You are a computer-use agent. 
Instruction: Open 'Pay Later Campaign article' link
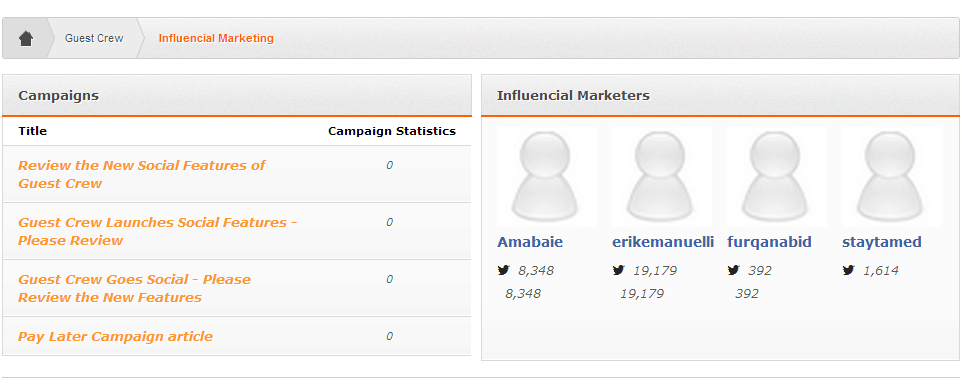115,337
